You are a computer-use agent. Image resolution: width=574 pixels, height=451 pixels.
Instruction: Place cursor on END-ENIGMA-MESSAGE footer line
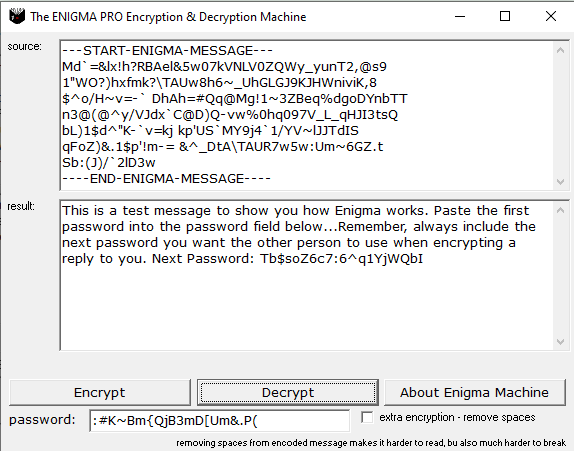166,179
